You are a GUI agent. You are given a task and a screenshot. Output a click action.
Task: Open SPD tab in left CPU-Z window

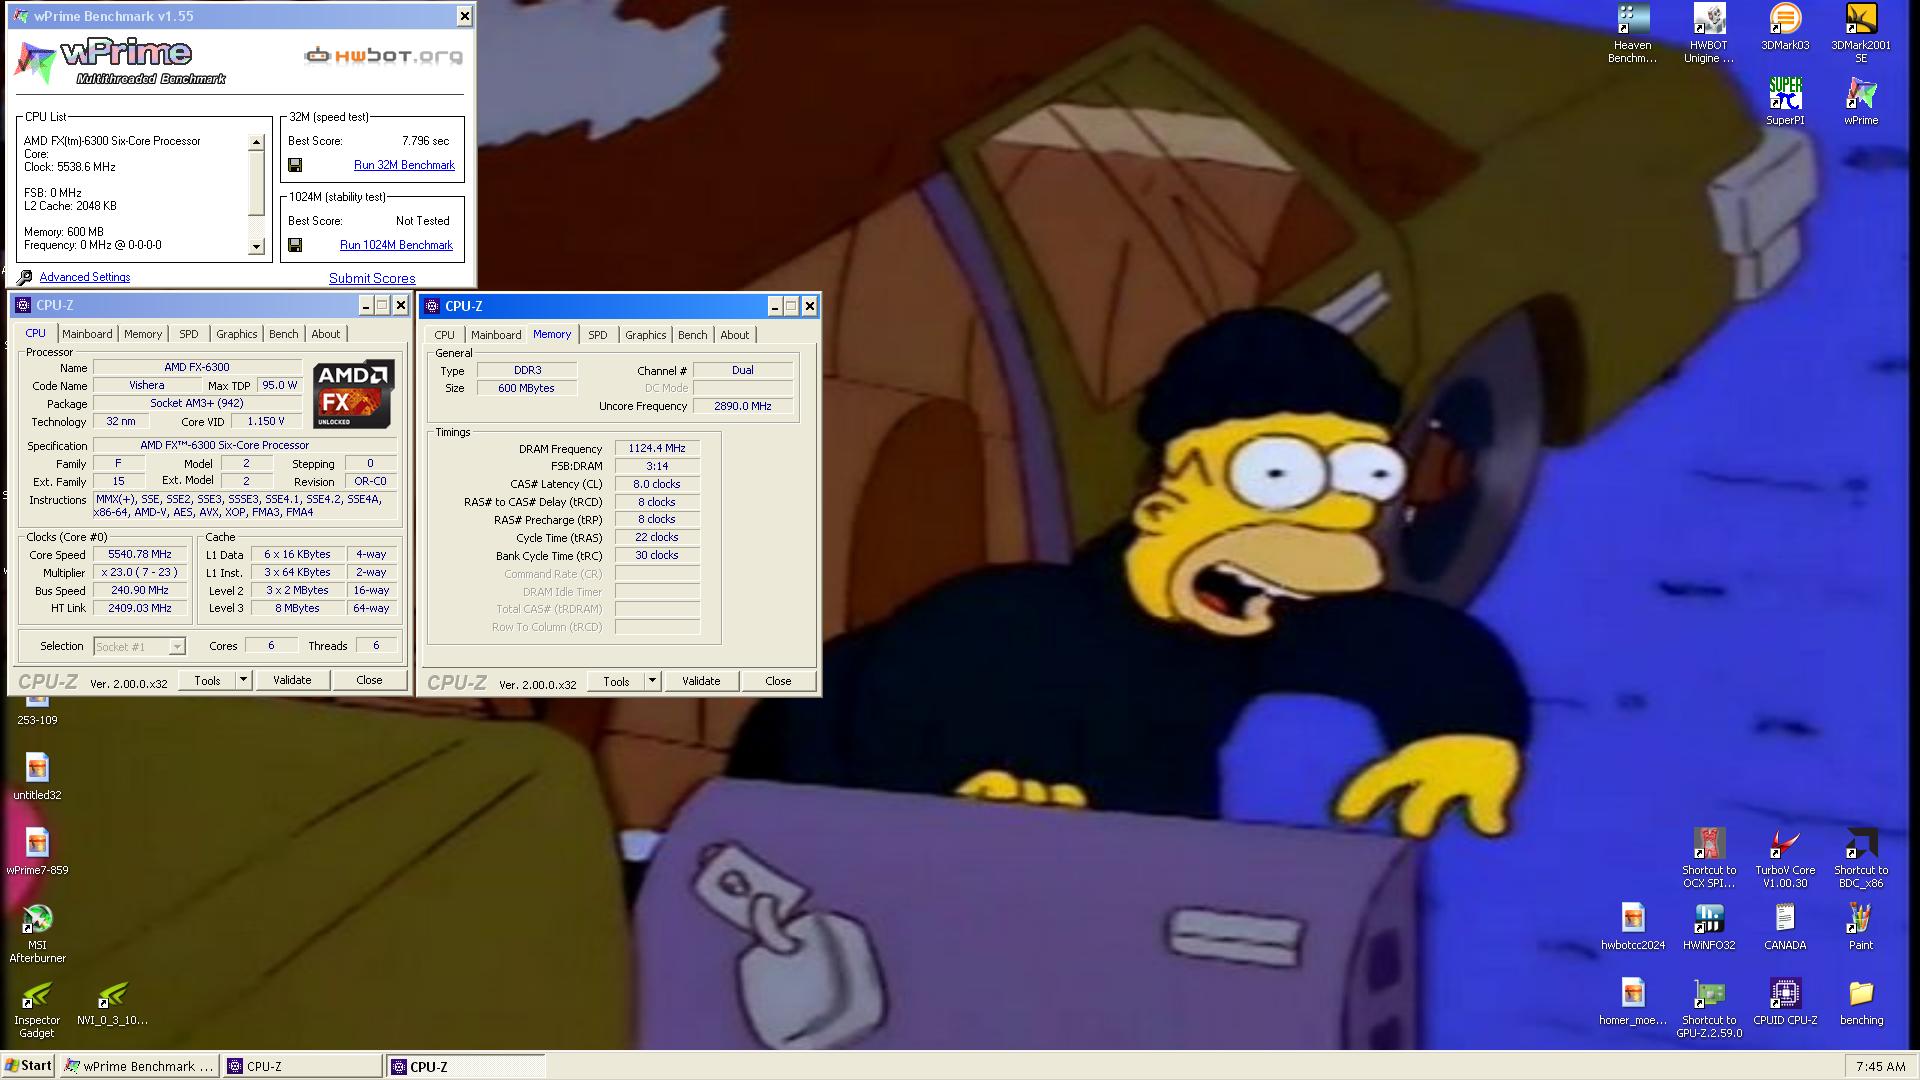189,334
